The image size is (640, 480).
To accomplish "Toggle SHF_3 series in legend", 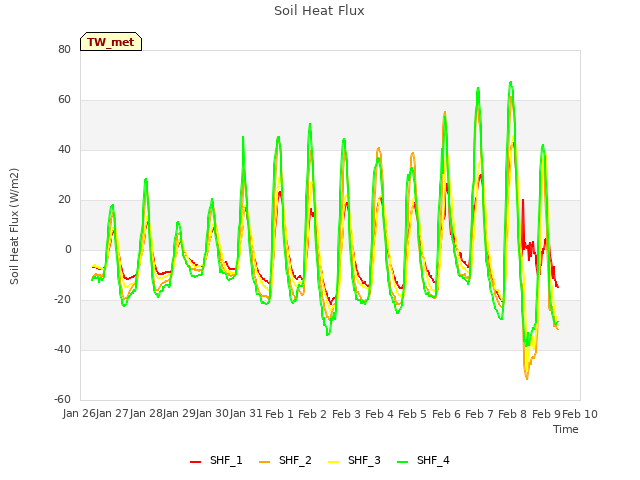I will (354, 460).
